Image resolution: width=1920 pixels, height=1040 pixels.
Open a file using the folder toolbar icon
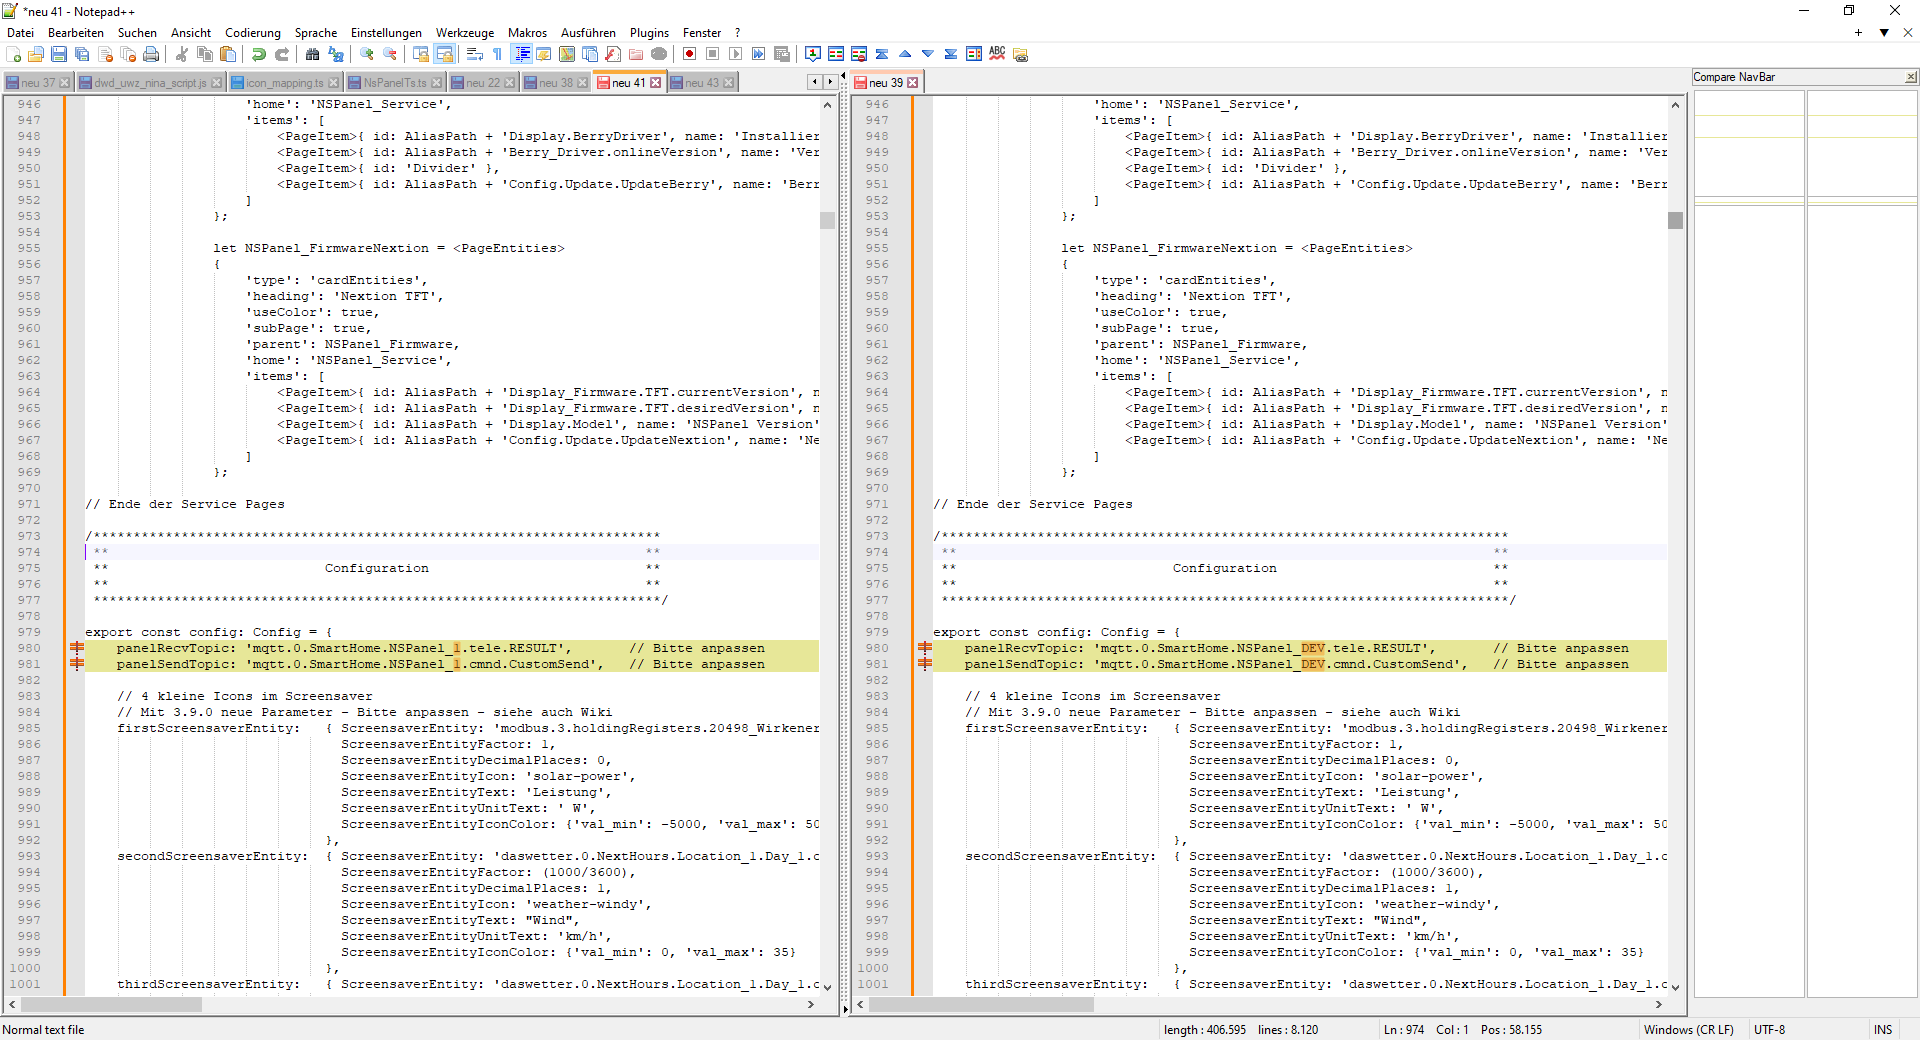(36, 54)
